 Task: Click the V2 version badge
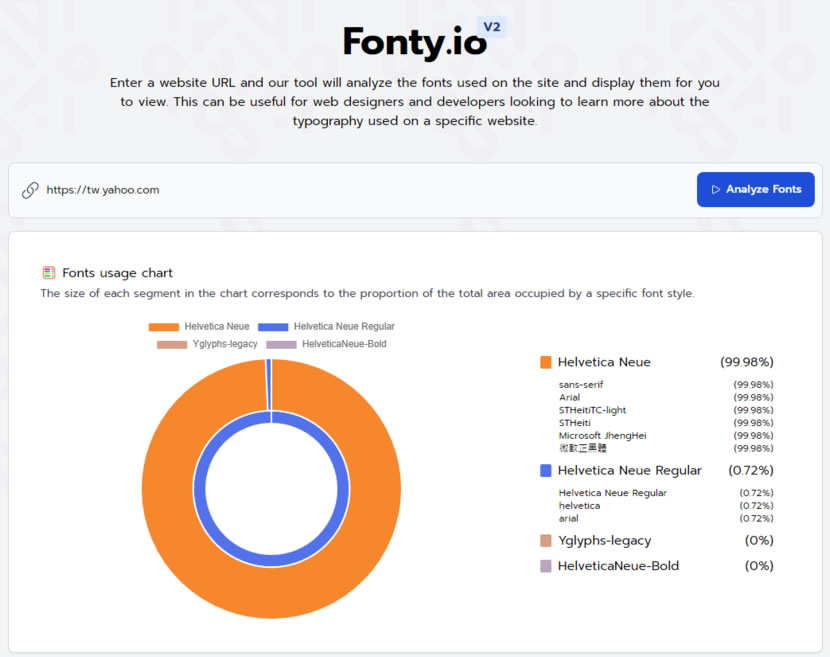tap(491, 27)
